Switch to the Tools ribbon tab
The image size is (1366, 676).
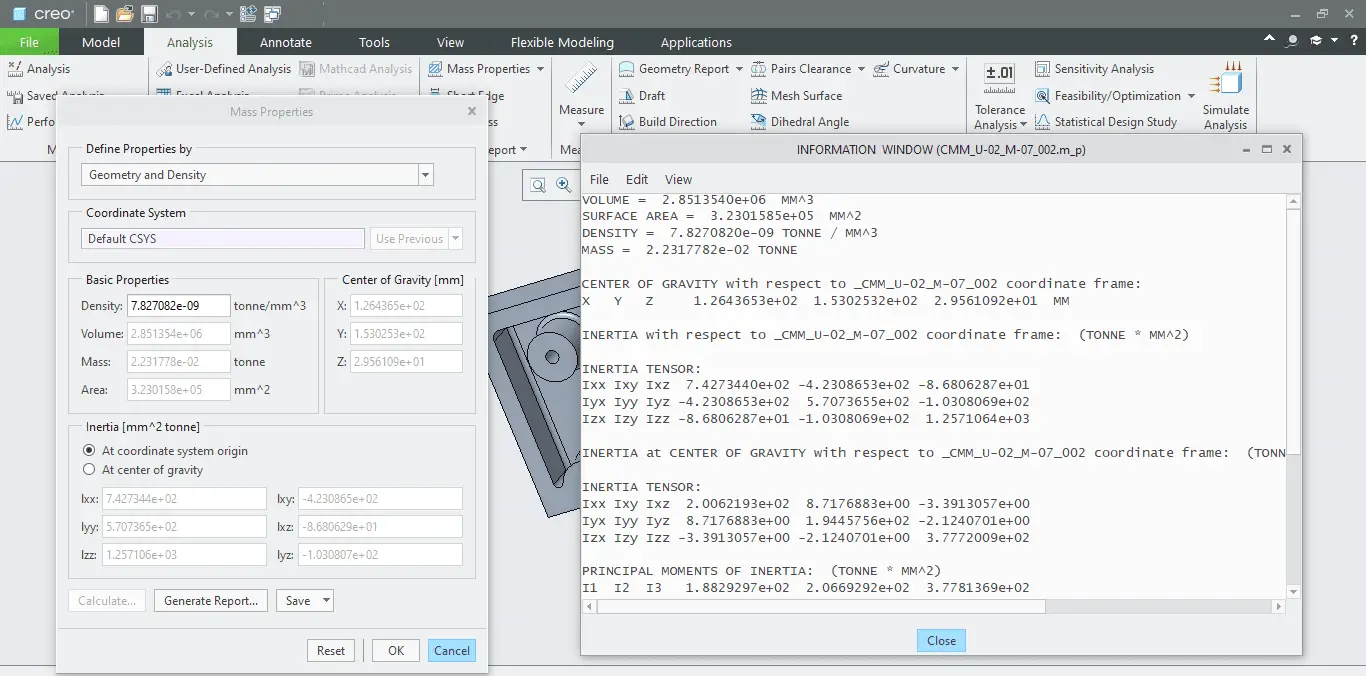coord(374,42)
